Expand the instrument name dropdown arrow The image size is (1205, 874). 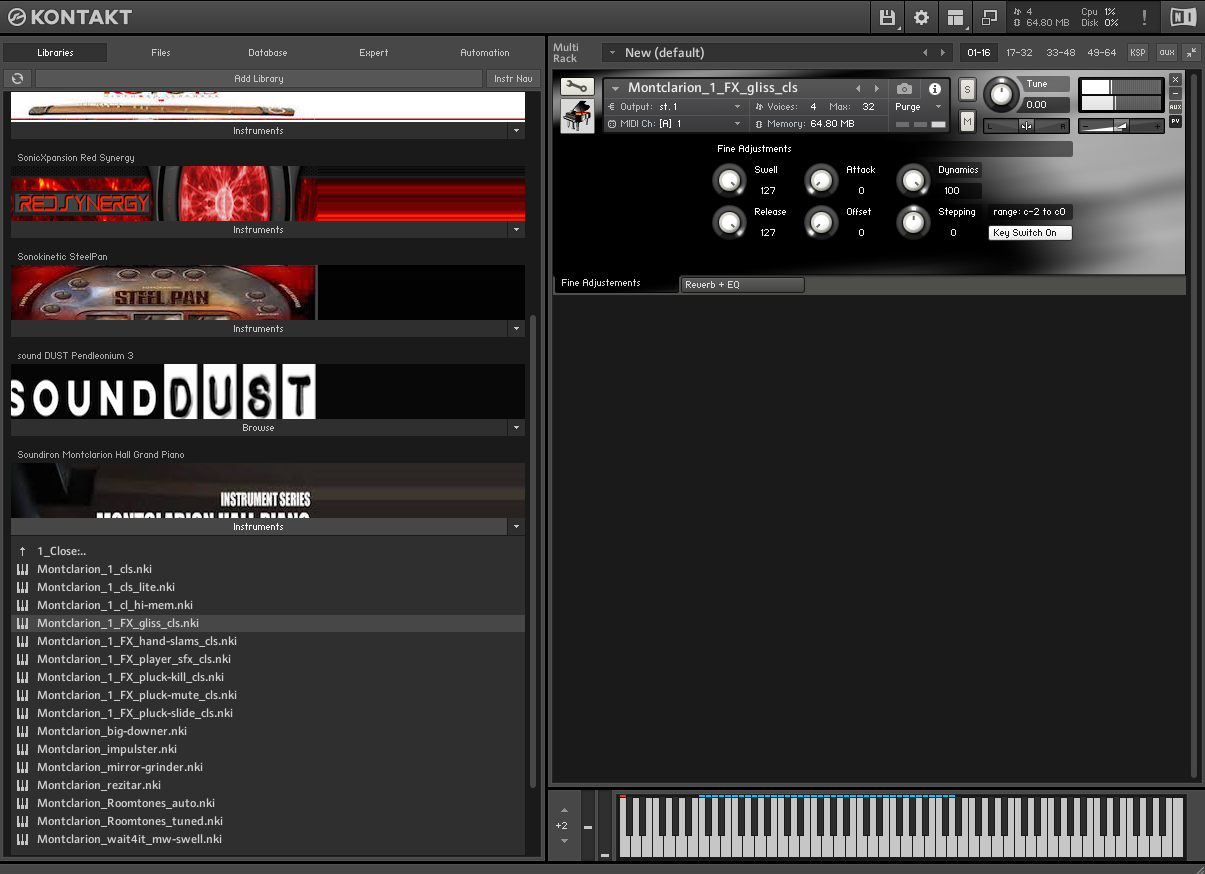tap(616, 88)
